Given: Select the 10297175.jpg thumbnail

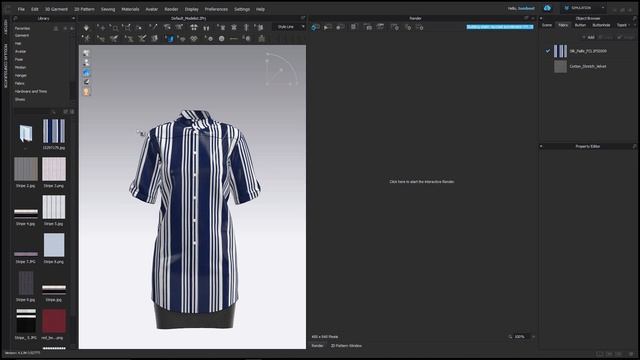Looking at the screenshot, I should (x=54, y=131).
